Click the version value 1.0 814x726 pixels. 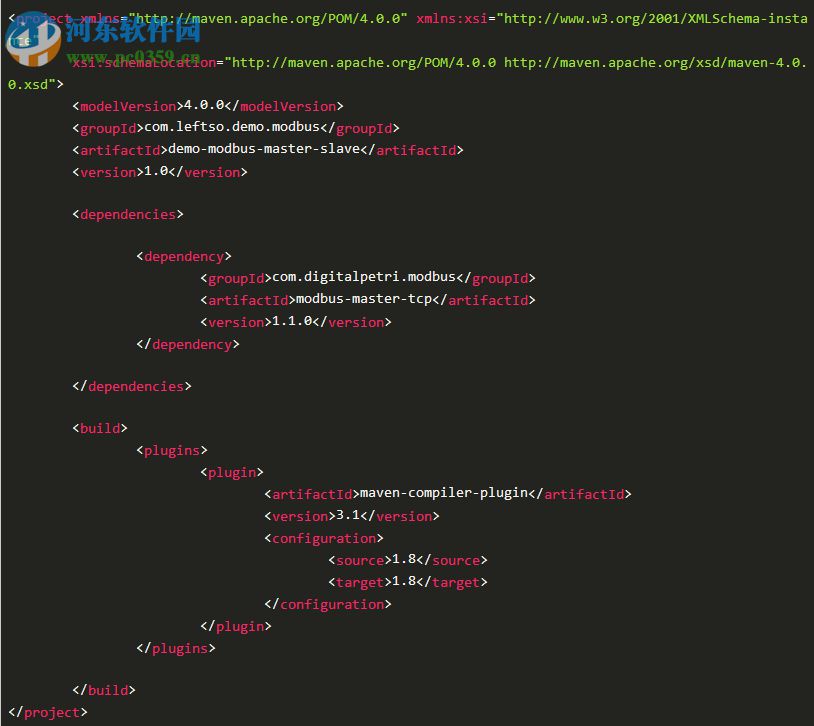pos(156,171)
